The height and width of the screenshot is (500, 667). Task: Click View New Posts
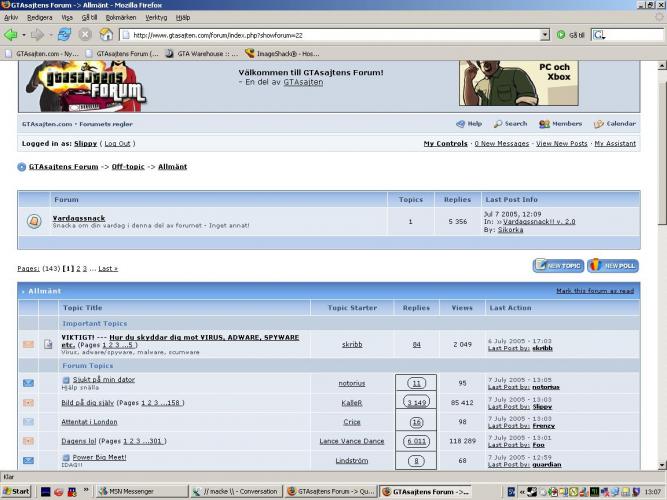tap(562, 144)
